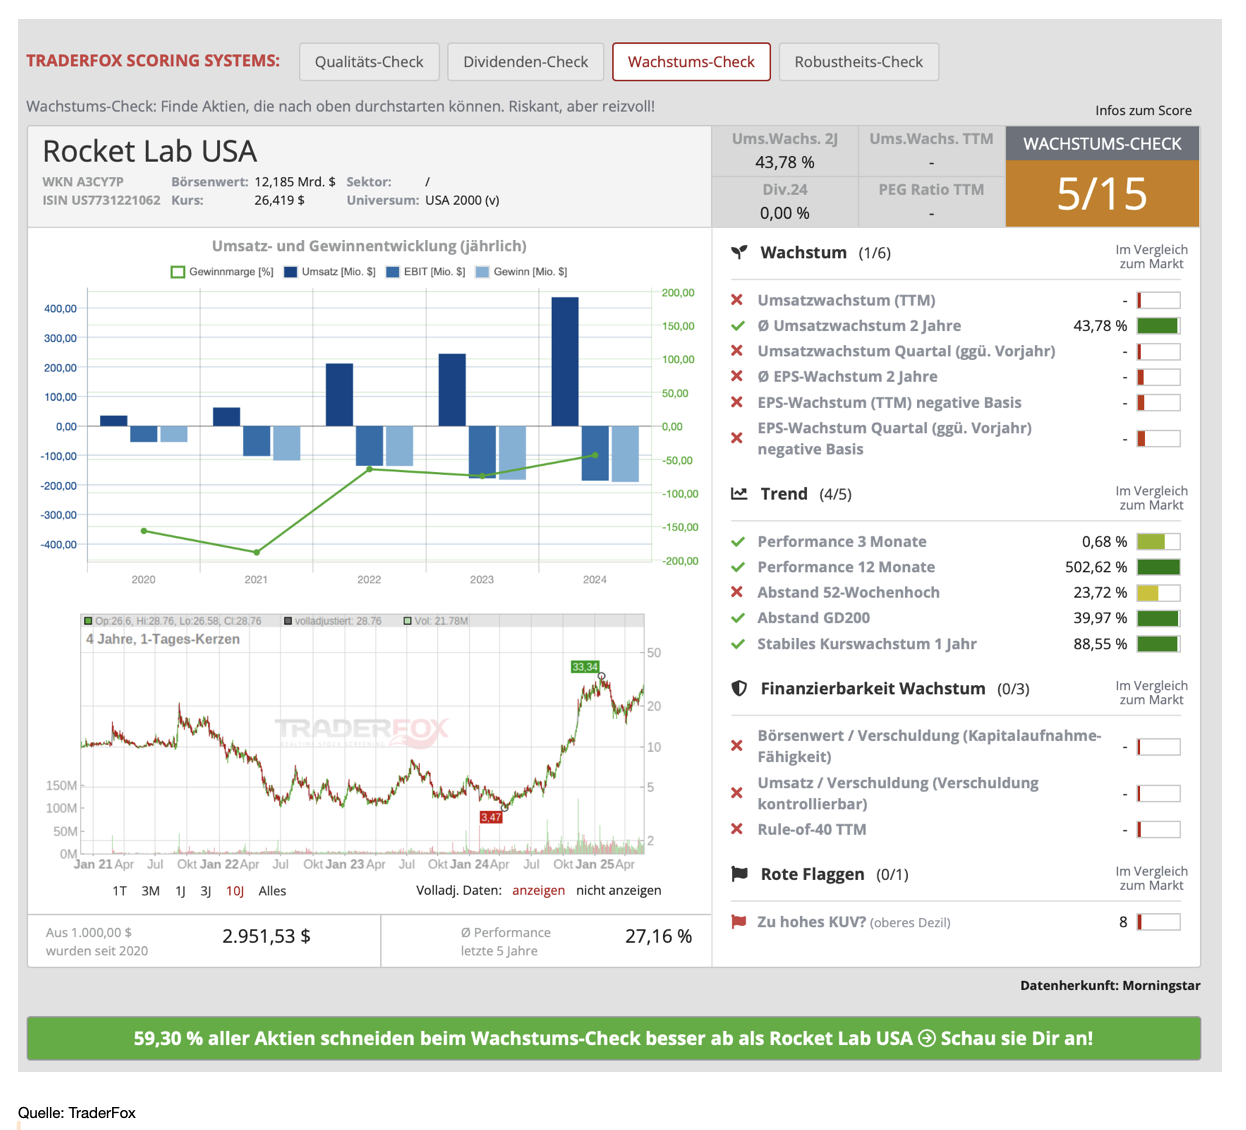Select the Wachstums-Check tab
The width and height of the screenshot is (1246, 1130).
click(691, 62)
